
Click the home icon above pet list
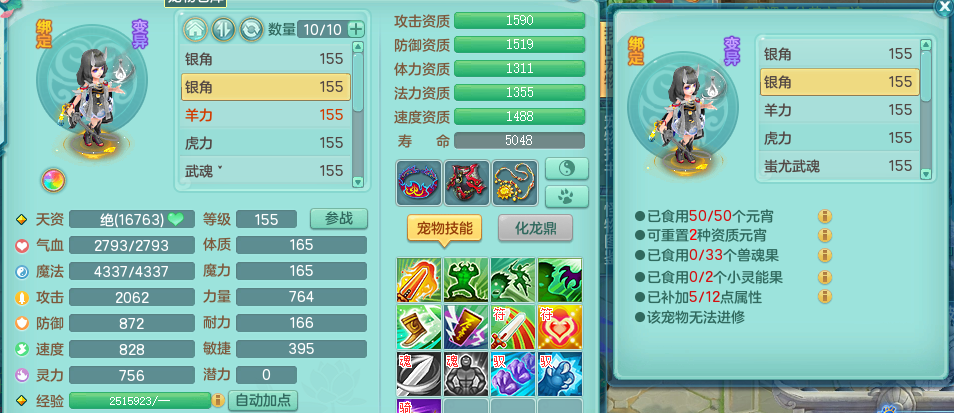click(x=193, y=29)
